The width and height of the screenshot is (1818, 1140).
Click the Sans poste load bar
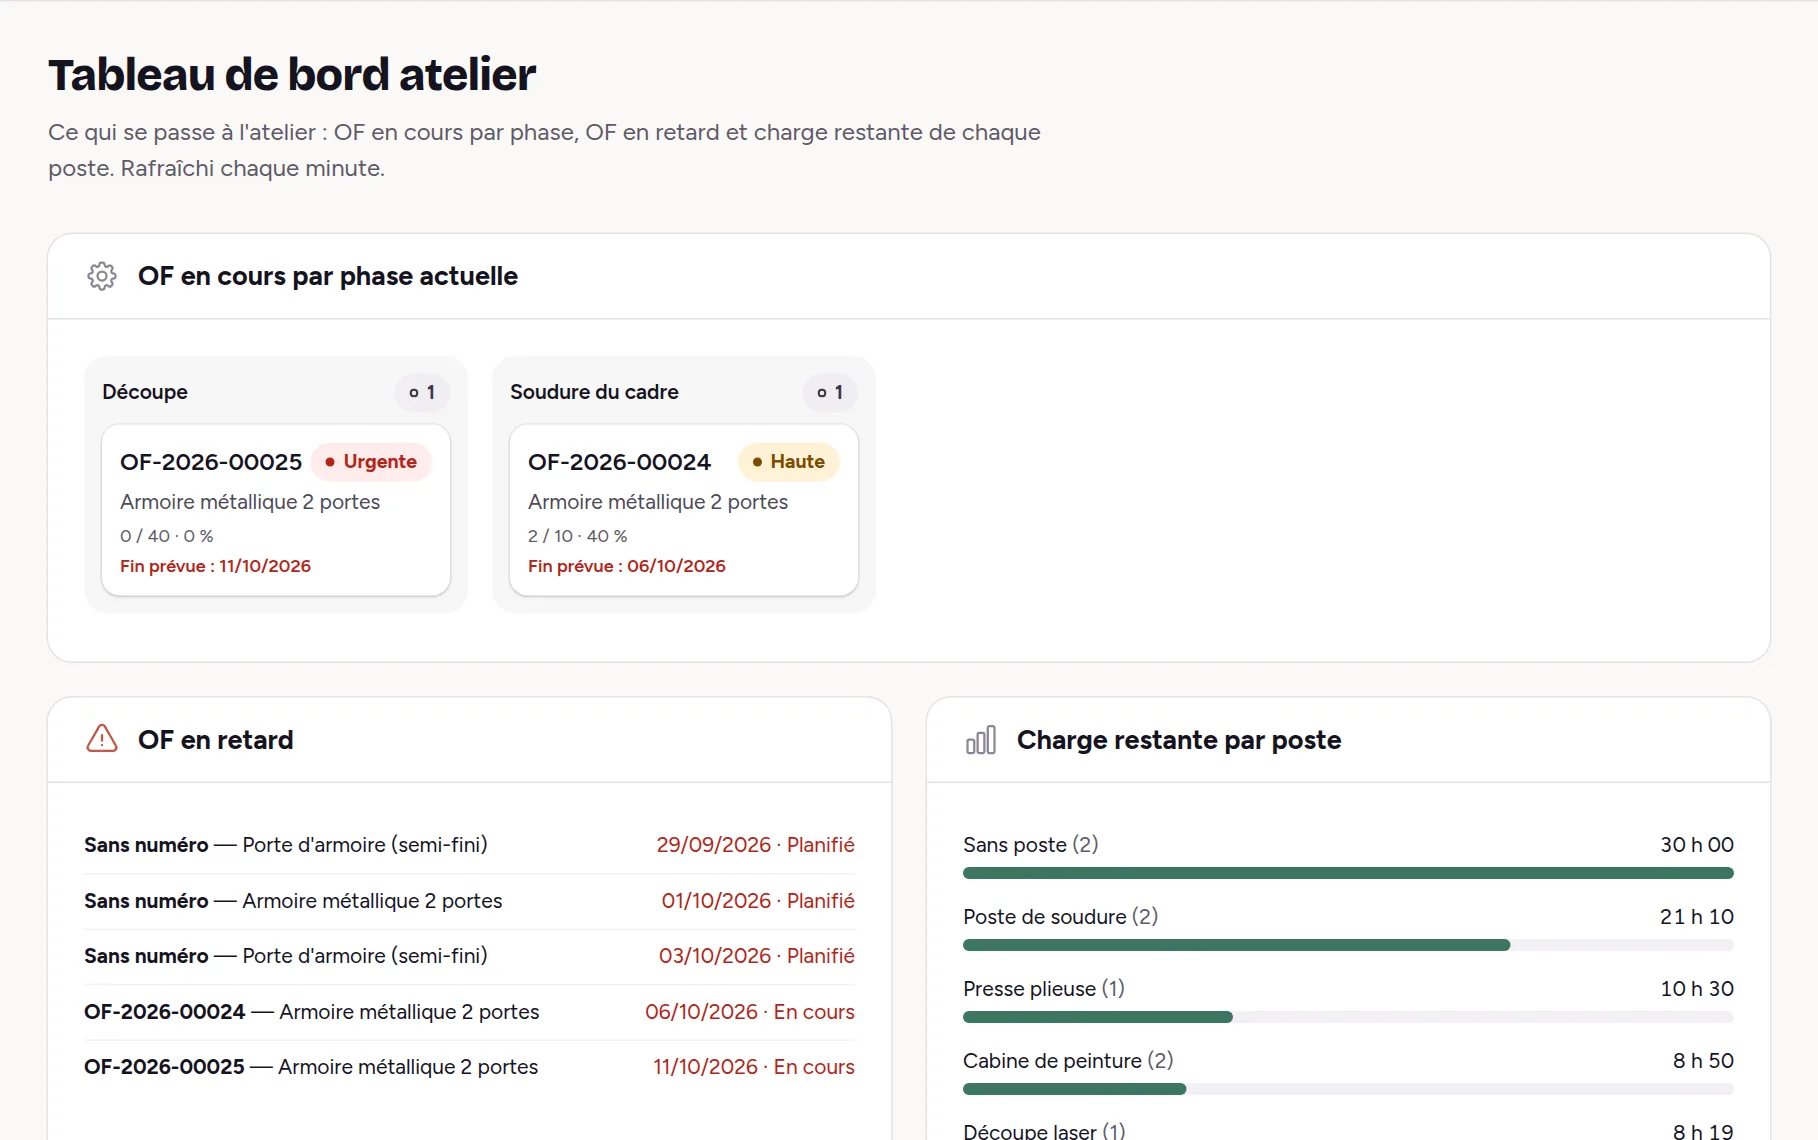point(1348,873)
